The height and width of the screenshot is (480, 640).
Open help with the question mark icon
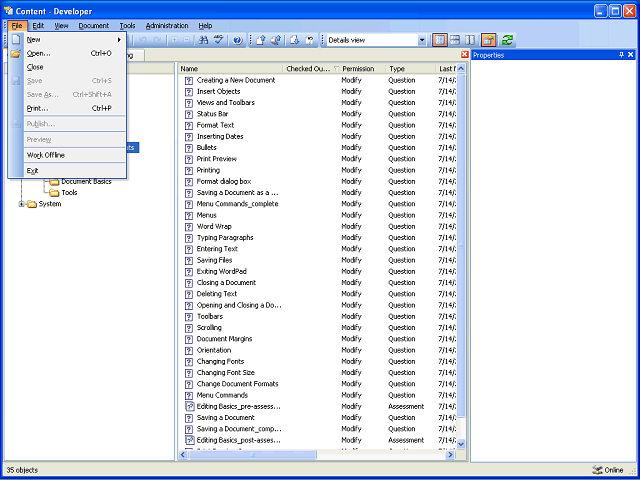click(238, 40)
